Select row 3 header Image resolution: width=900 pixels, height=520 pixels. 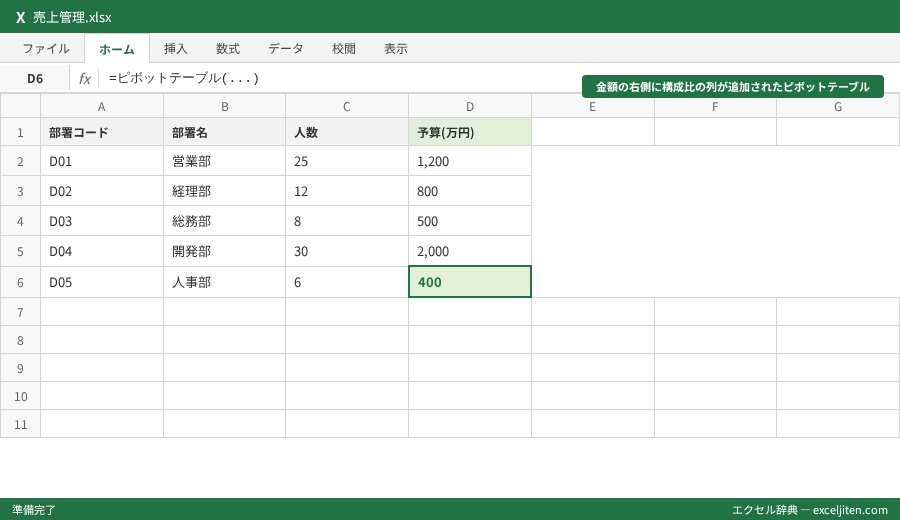(20, 191)
